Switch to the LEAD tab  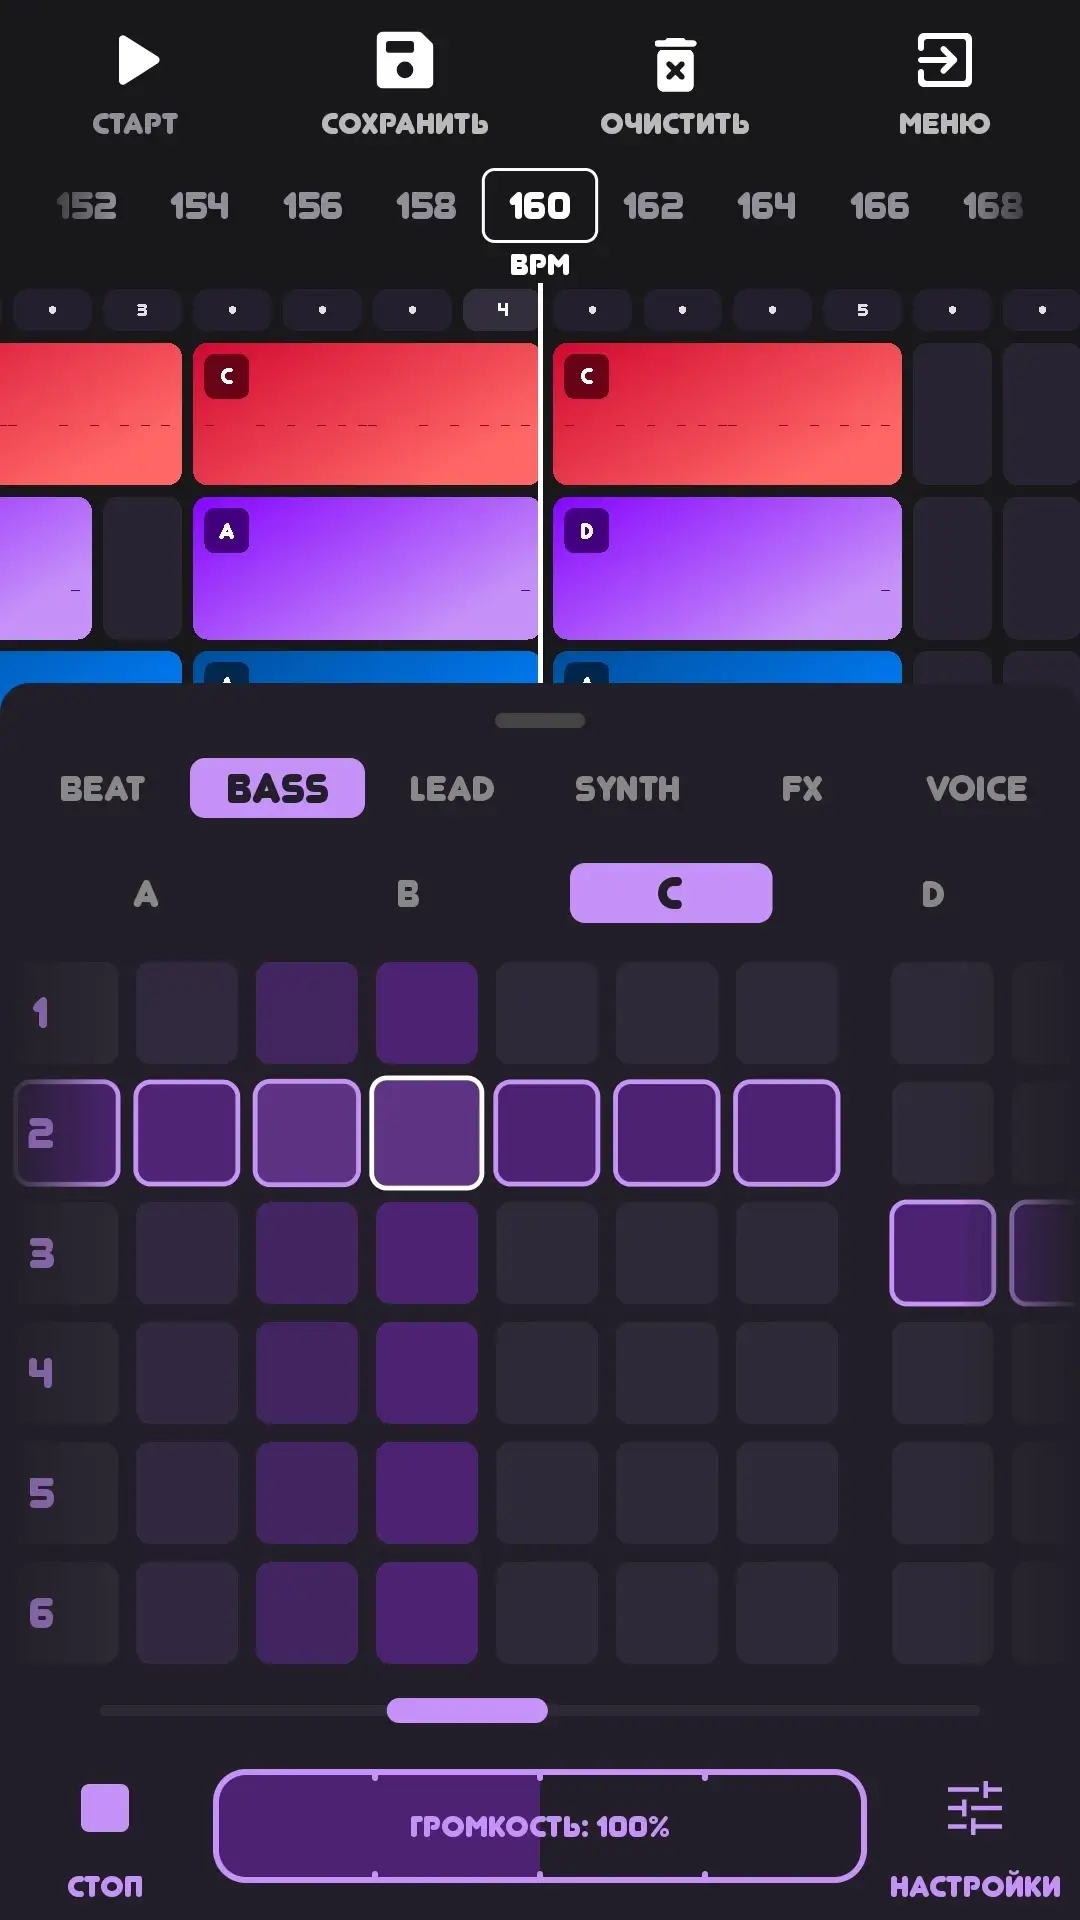tap(452, 789)
